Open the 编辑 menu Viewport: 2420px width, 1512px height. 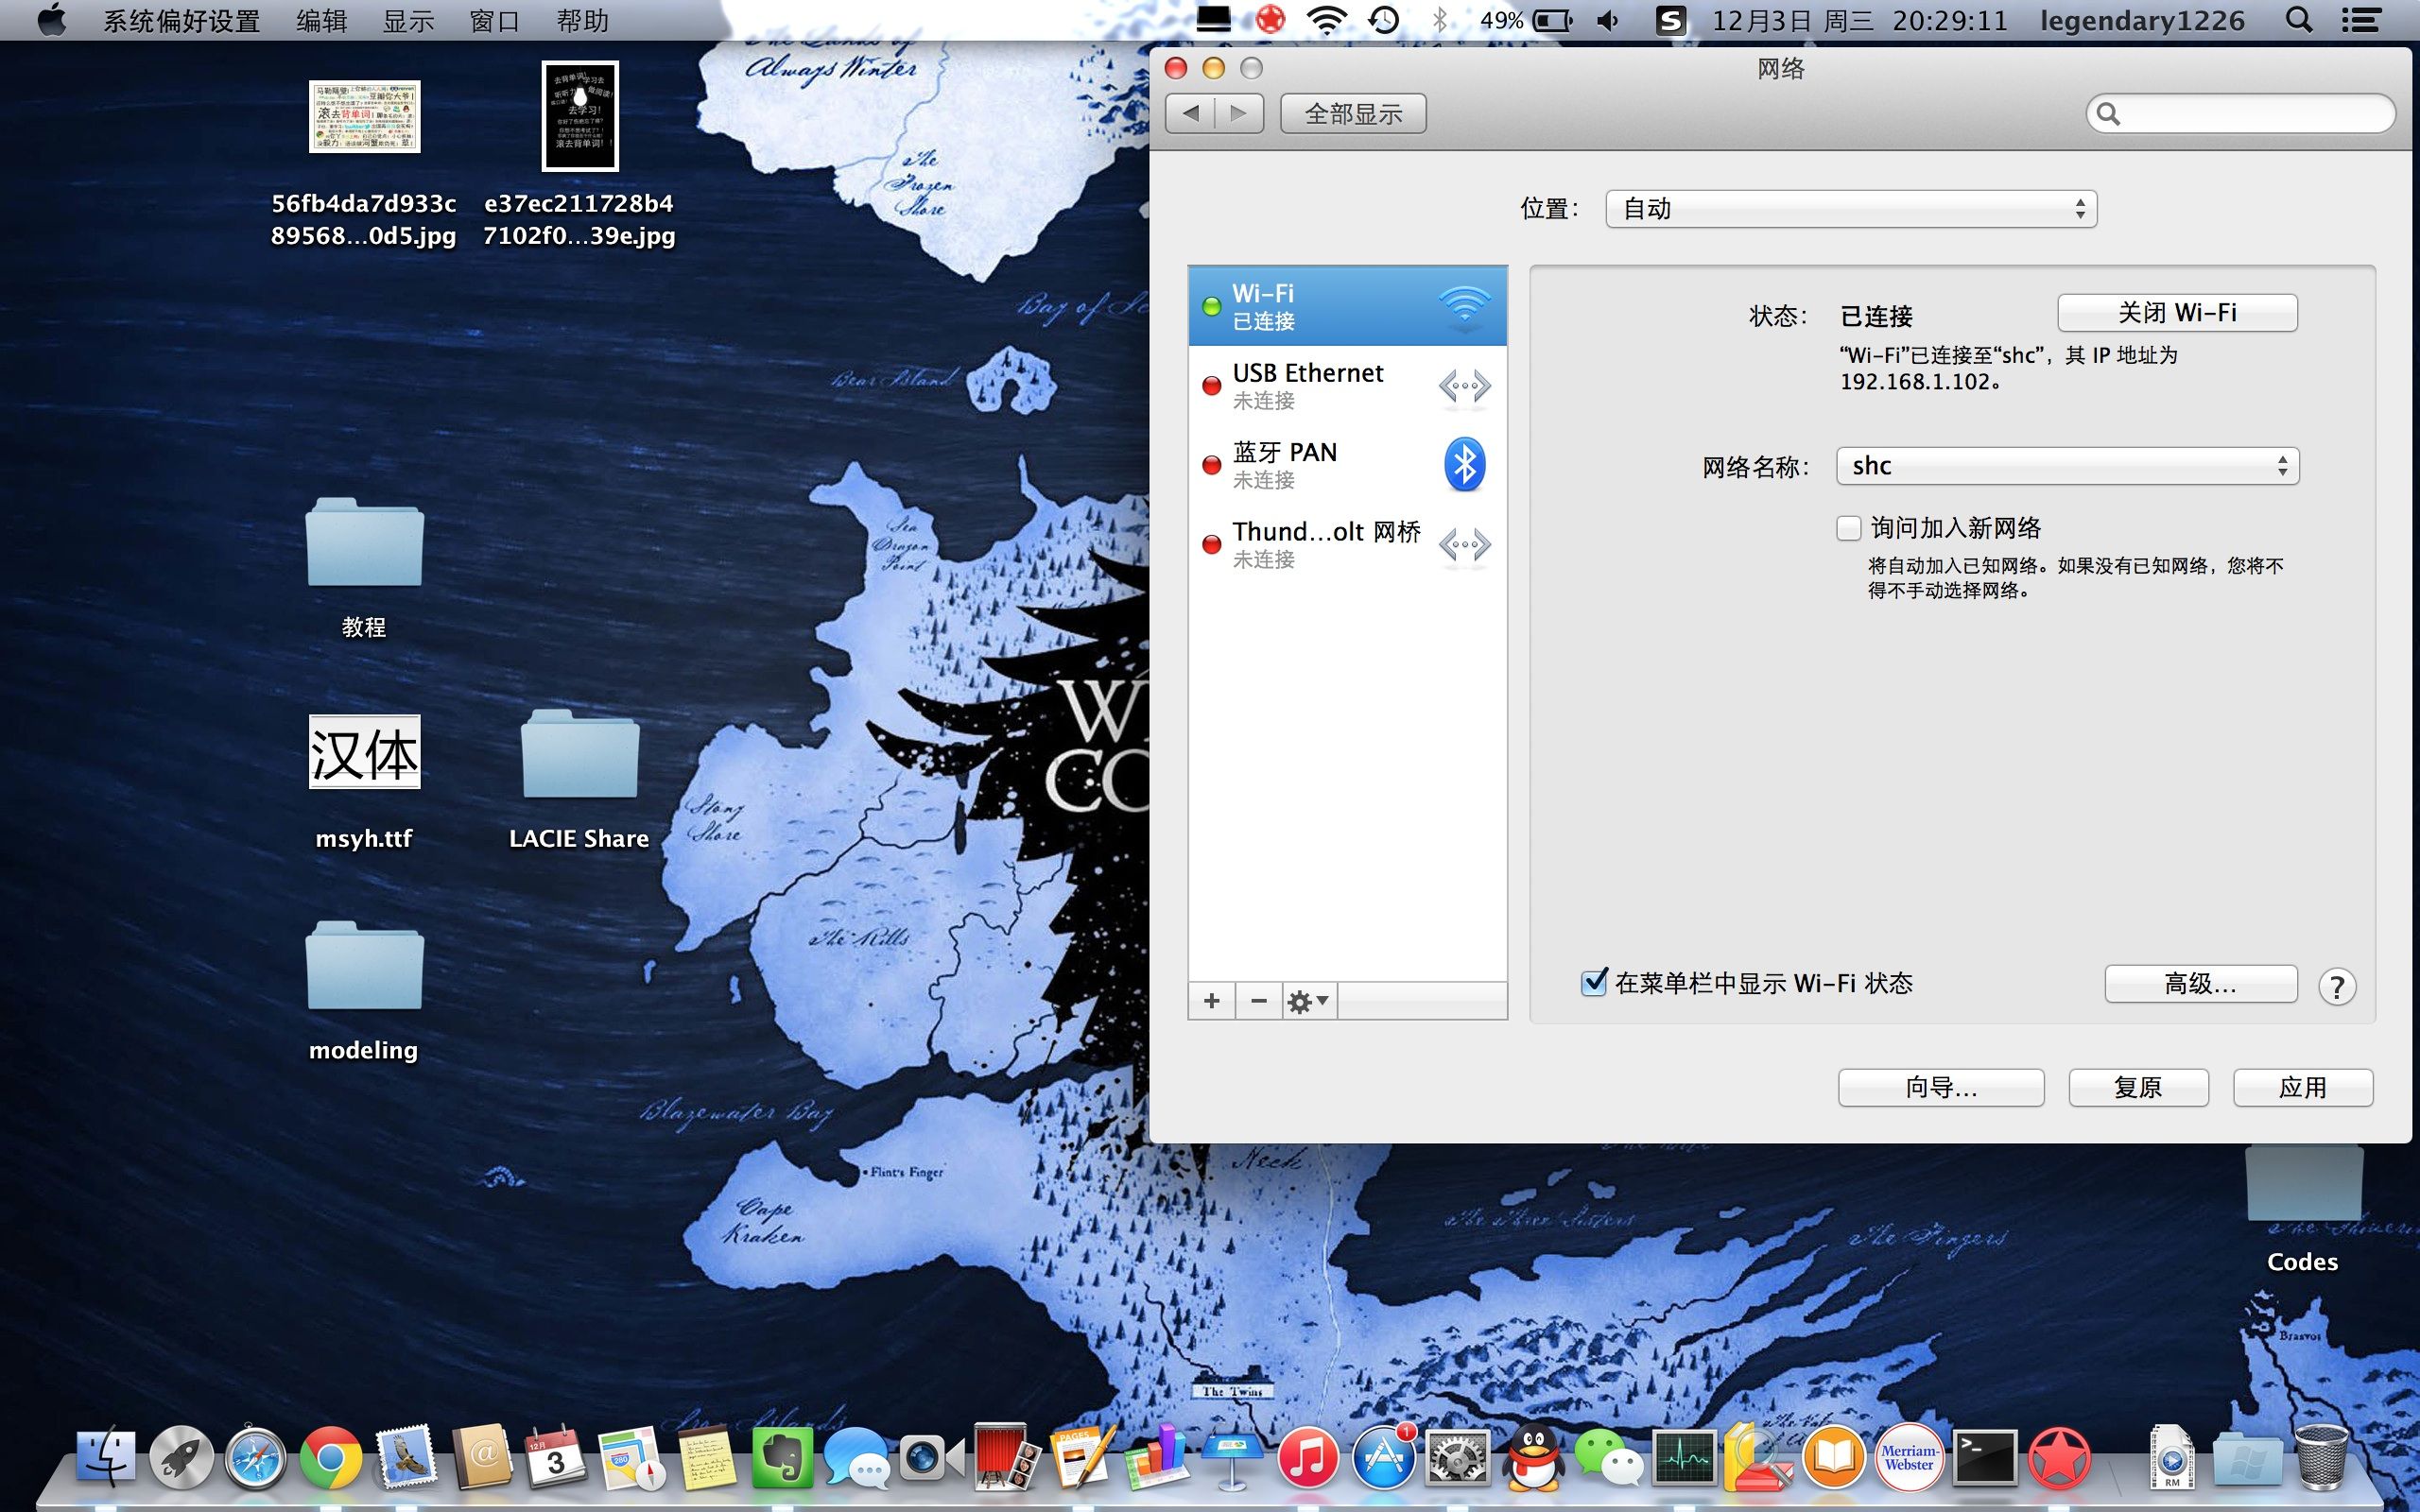(321, 20)
